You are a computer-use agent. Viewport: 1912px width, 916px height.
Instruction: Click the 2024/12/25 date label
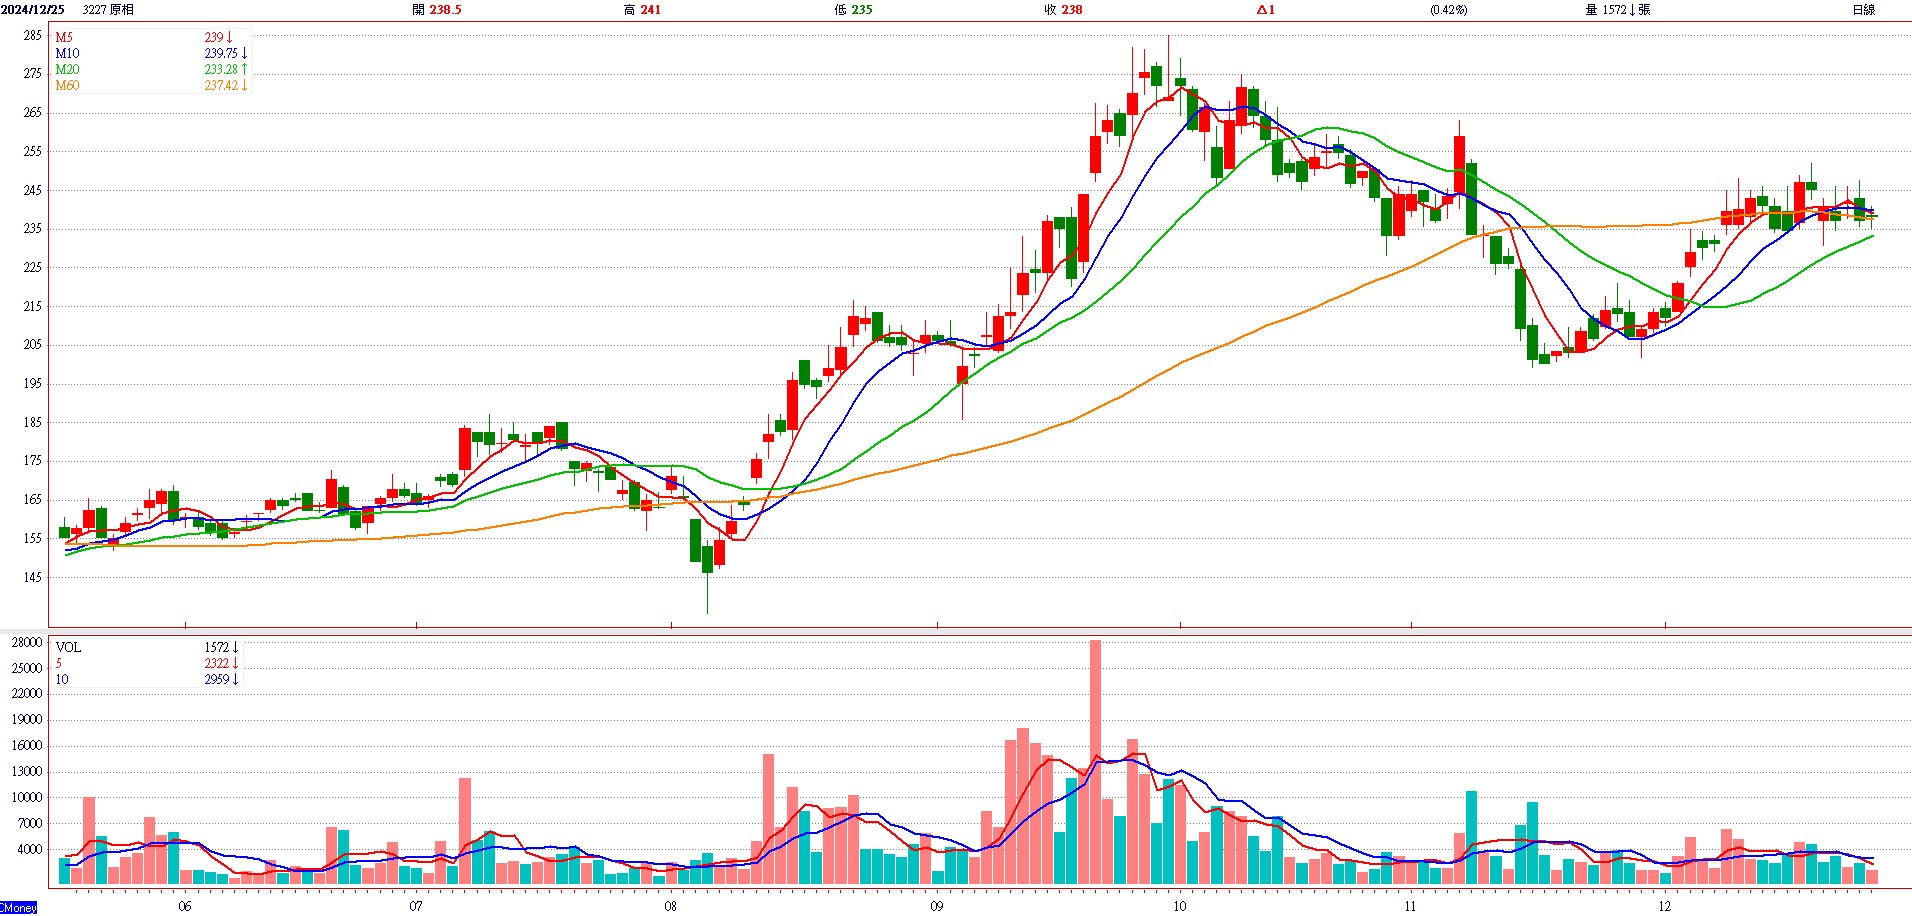click(33, 10)
